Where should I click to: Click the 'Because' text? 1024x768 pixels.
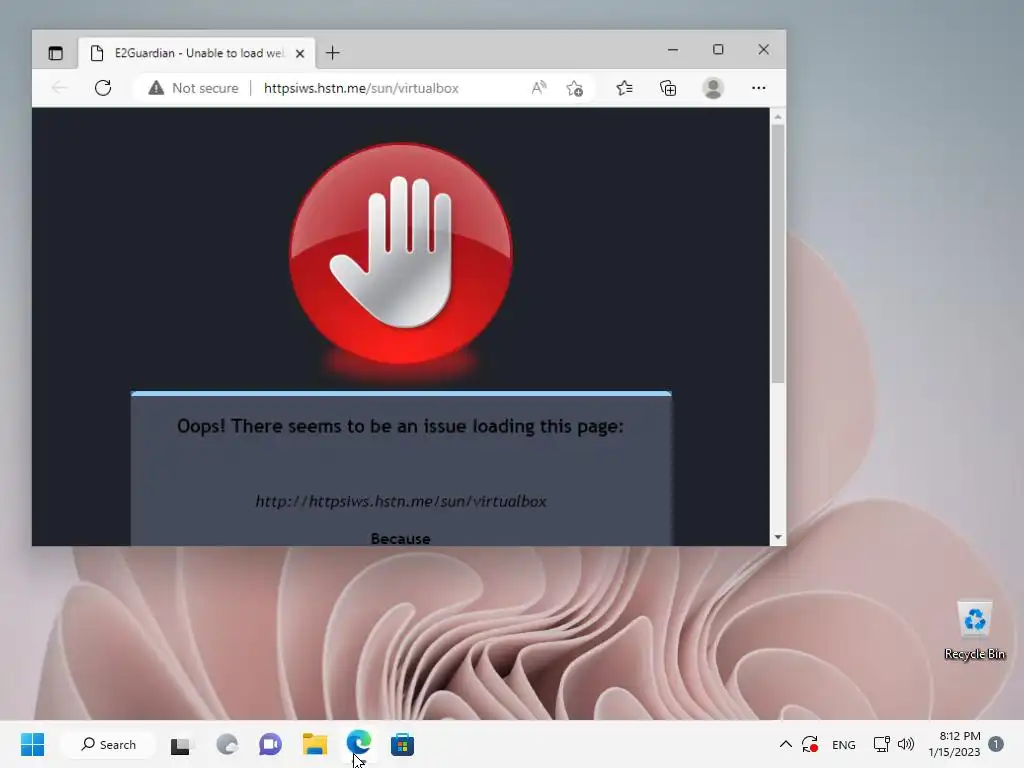click(400, 539)
